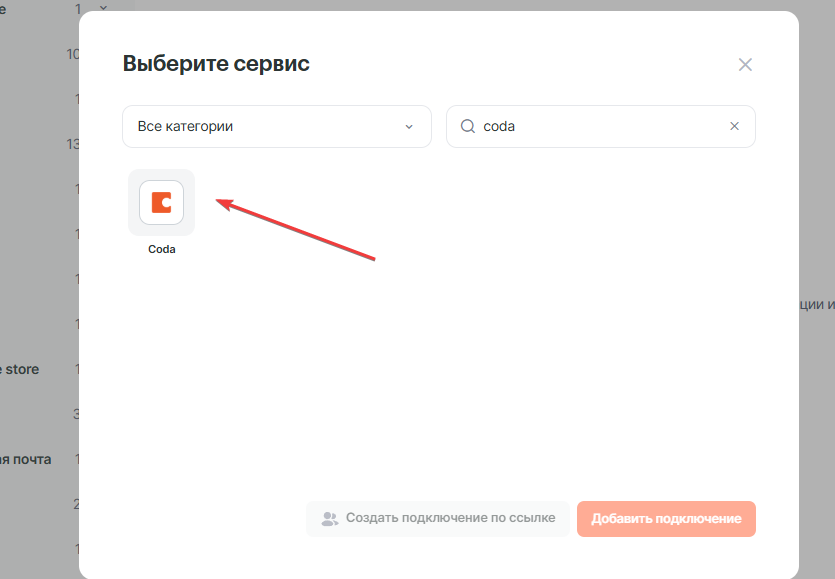
Task: Select the Coda service tile icon
Action: [161, 202]
